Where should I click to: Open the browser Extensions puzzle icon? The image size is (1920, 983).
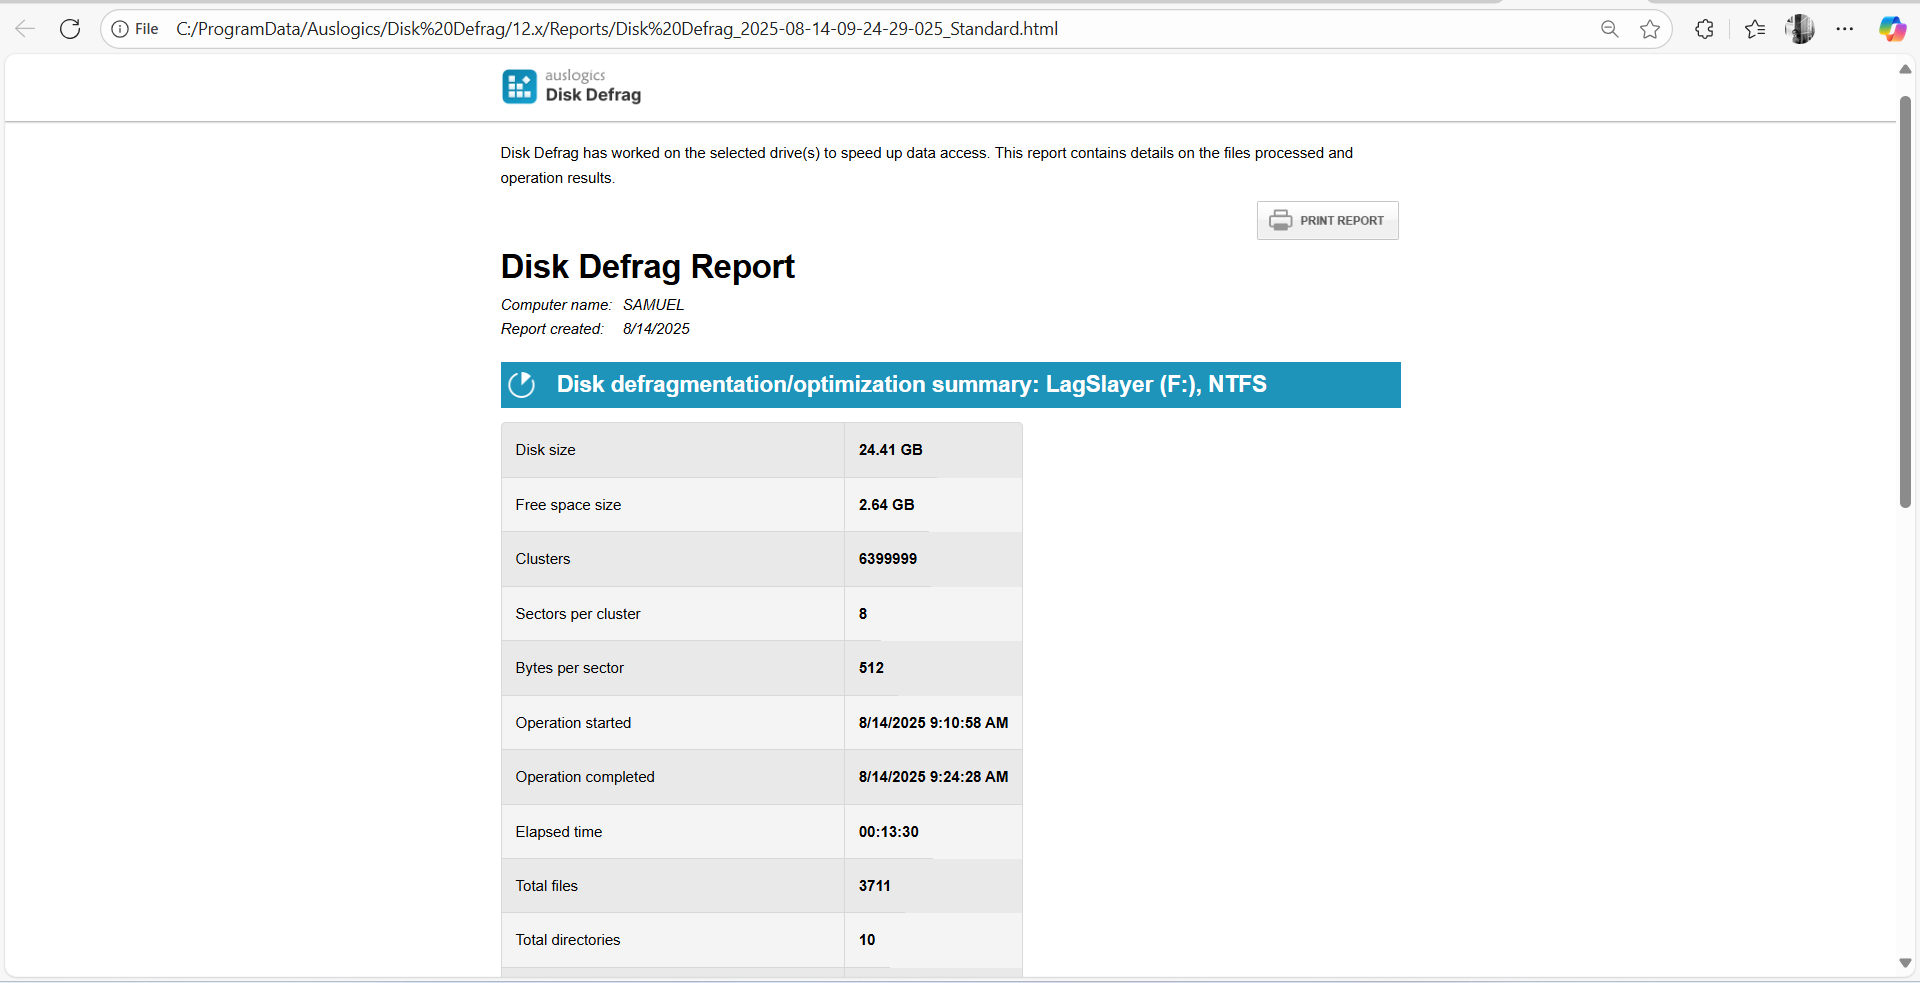[x=1705, y=28]
